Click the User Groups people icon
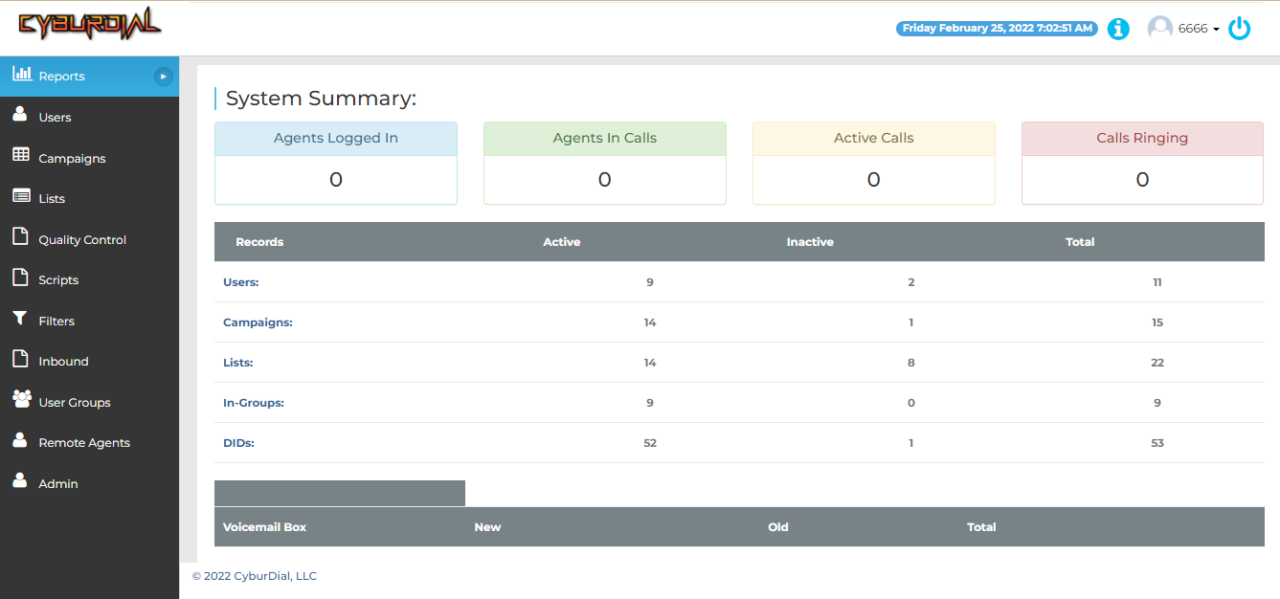 coord(20,401)
